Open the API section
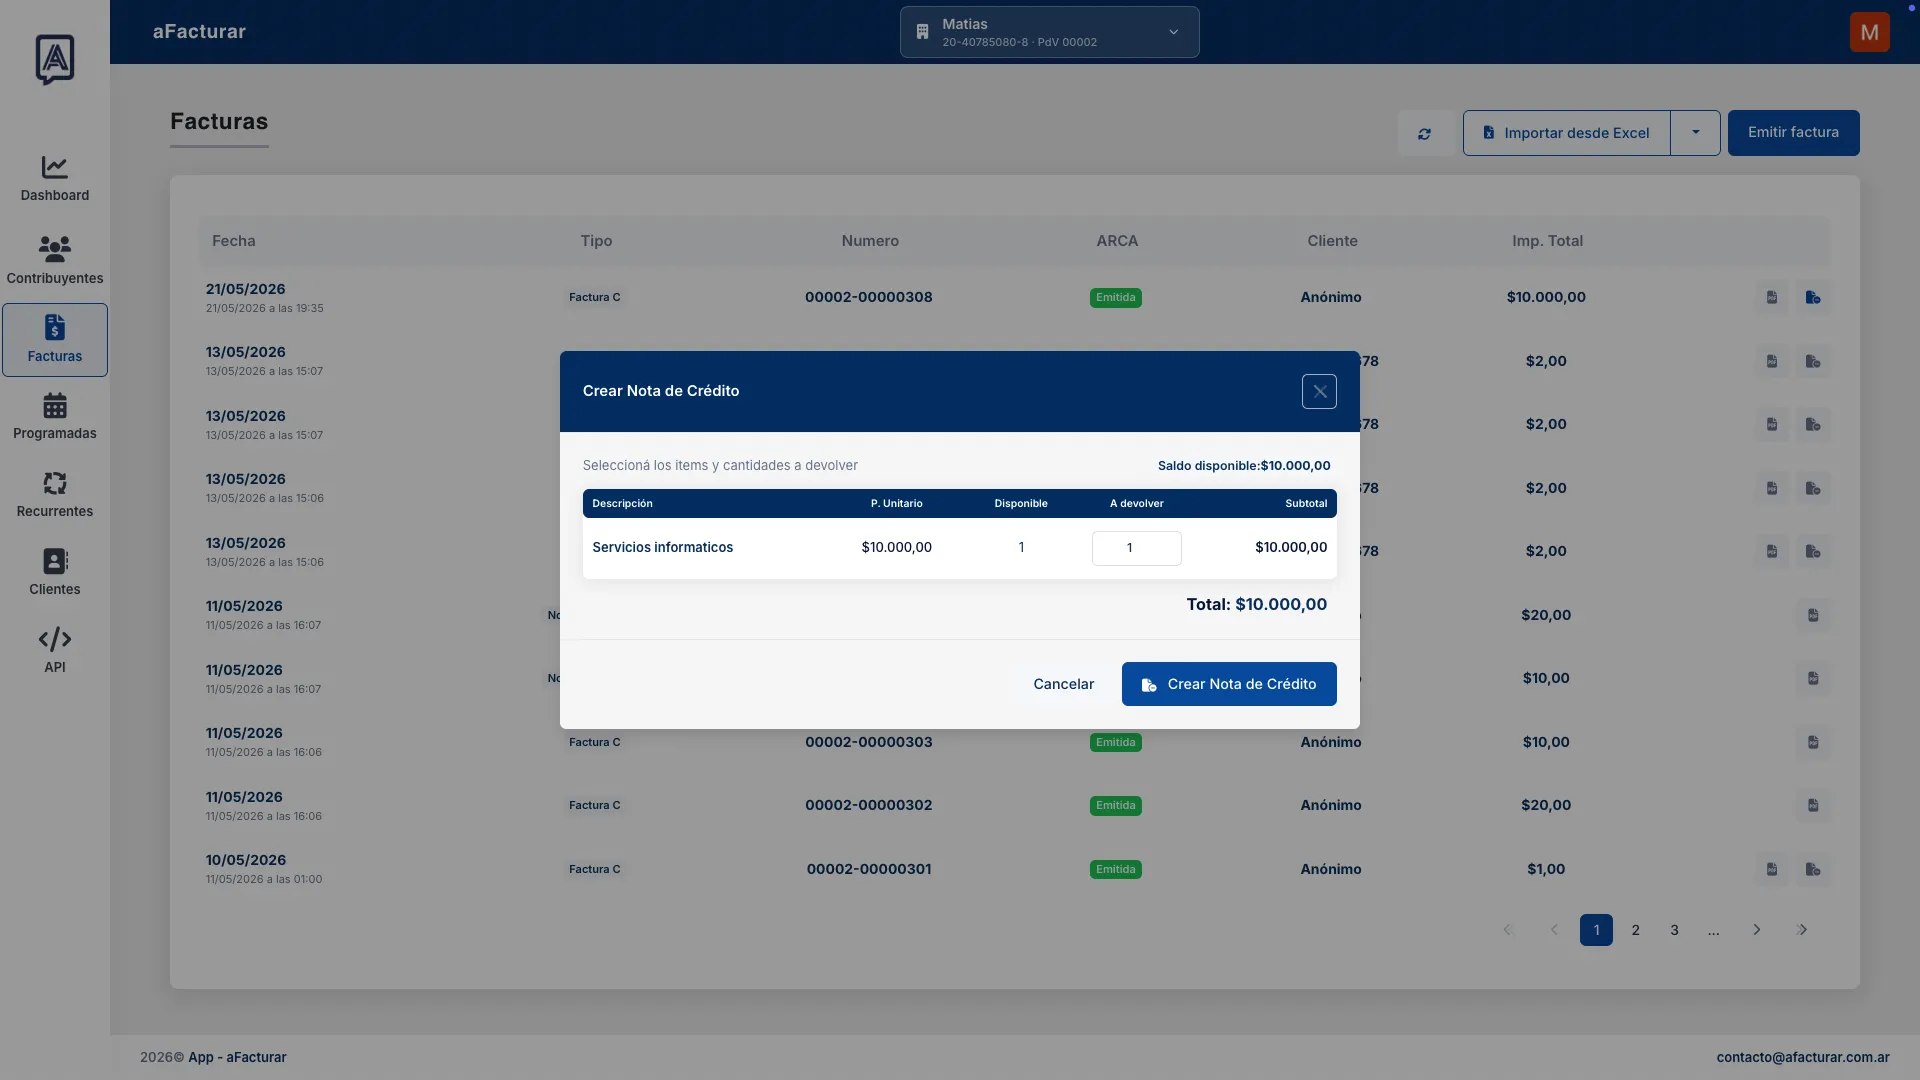The height and width of the screenshot is (1080, 1920). [x=55, y=651]
